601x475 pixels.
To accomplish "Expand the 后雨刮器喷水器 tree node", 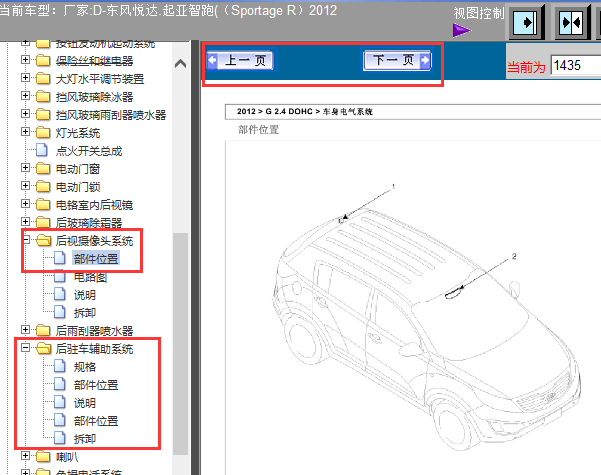I will 25,330.
